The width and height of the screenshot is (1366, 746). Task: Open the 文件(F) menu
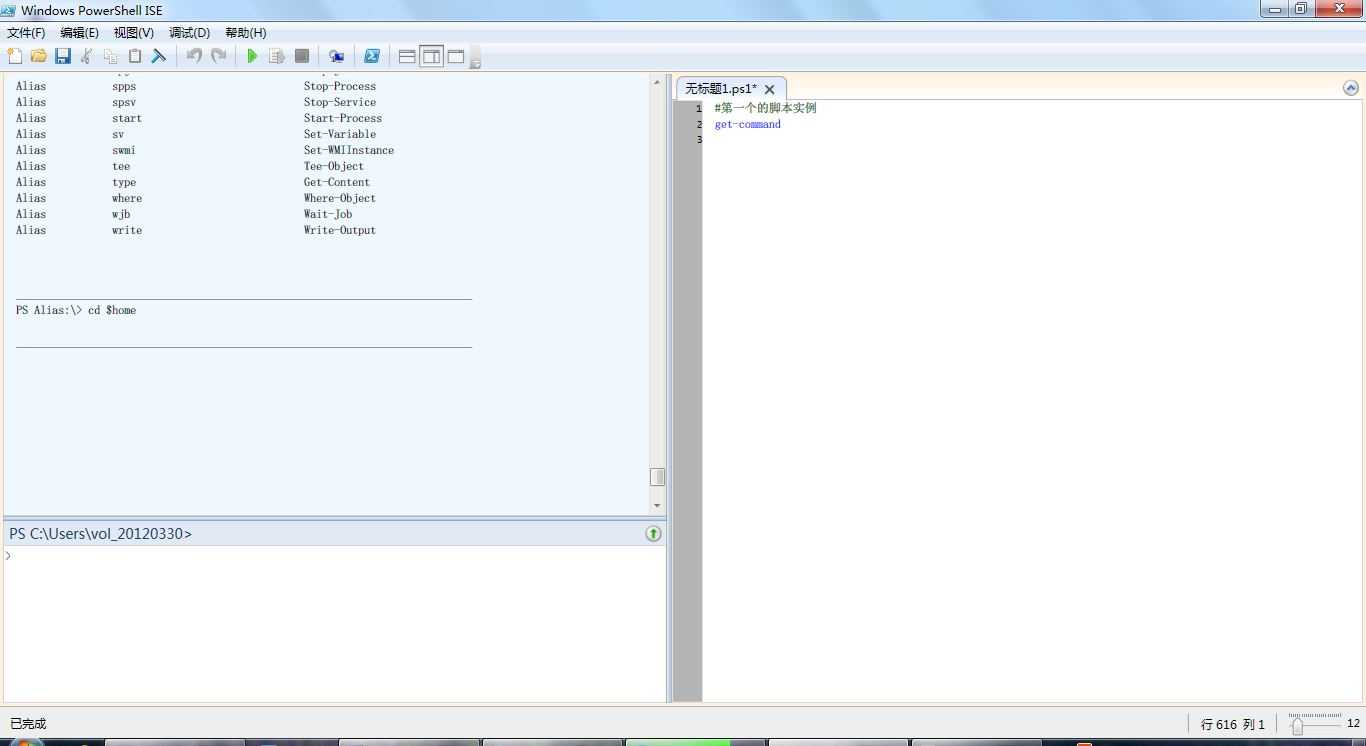tap(26, 33)
